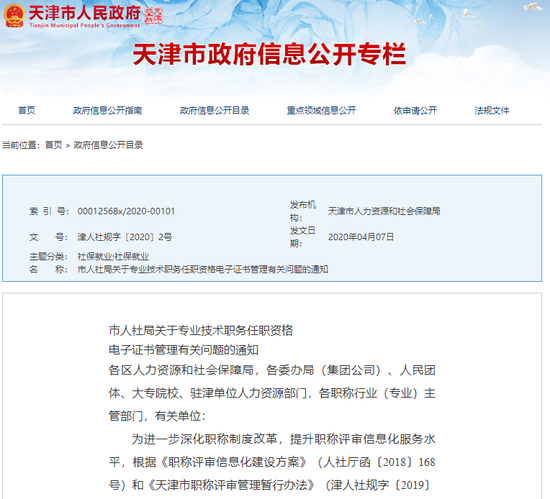Click the article heading 市人社局关于专业技术职务任职资格

[x=201, y=330]
